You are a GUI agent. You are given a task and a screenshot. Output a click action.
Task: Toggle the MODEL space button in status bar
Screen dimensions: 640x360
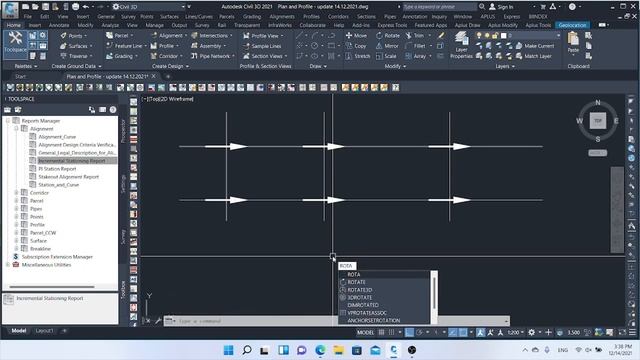365,333
